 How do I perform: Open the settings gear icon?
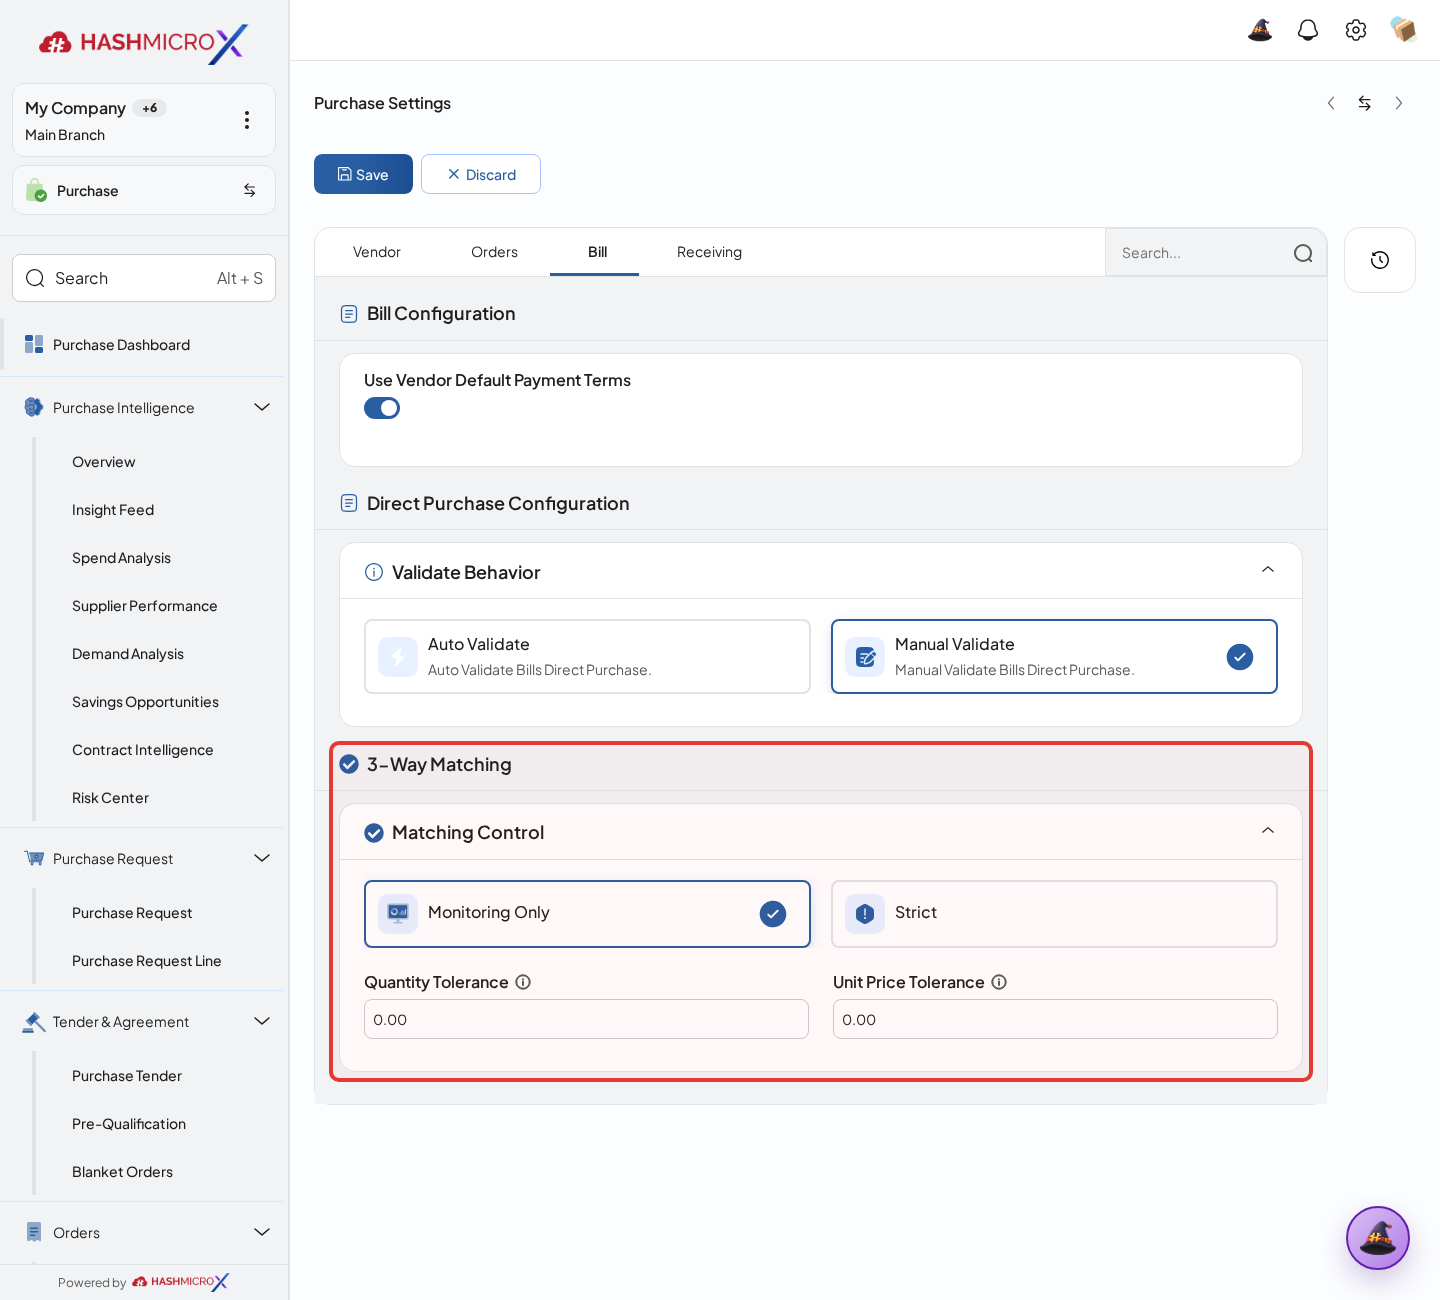point(1356,30)
